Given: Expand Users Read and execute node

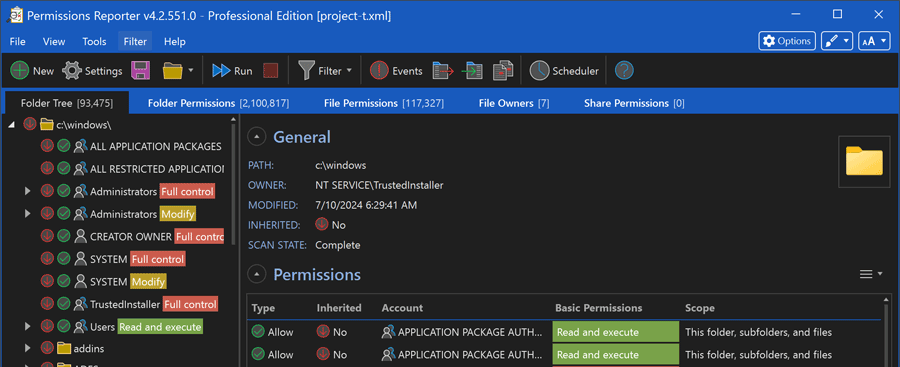Looking at the screenshot, I should point(27,327).
